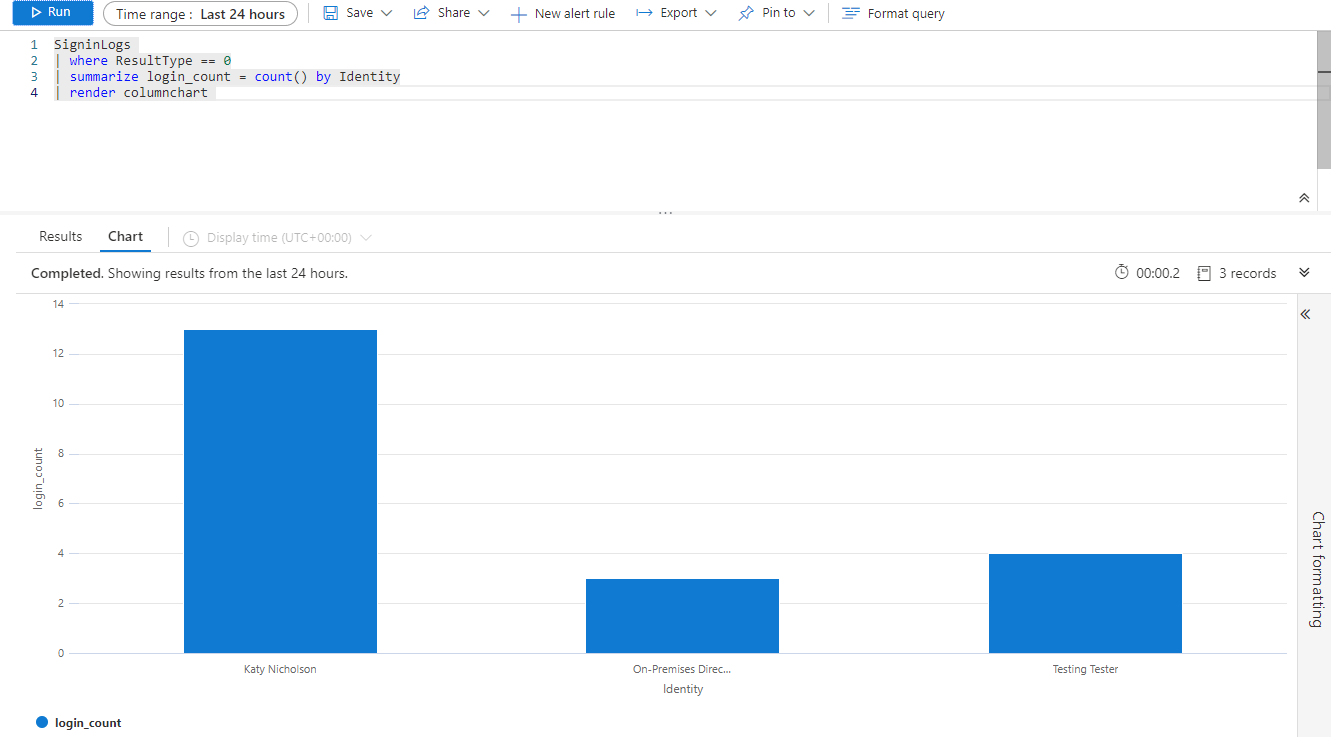Click the Export arrow icon
Screen dimensions: 1332x737
[644, 13]
